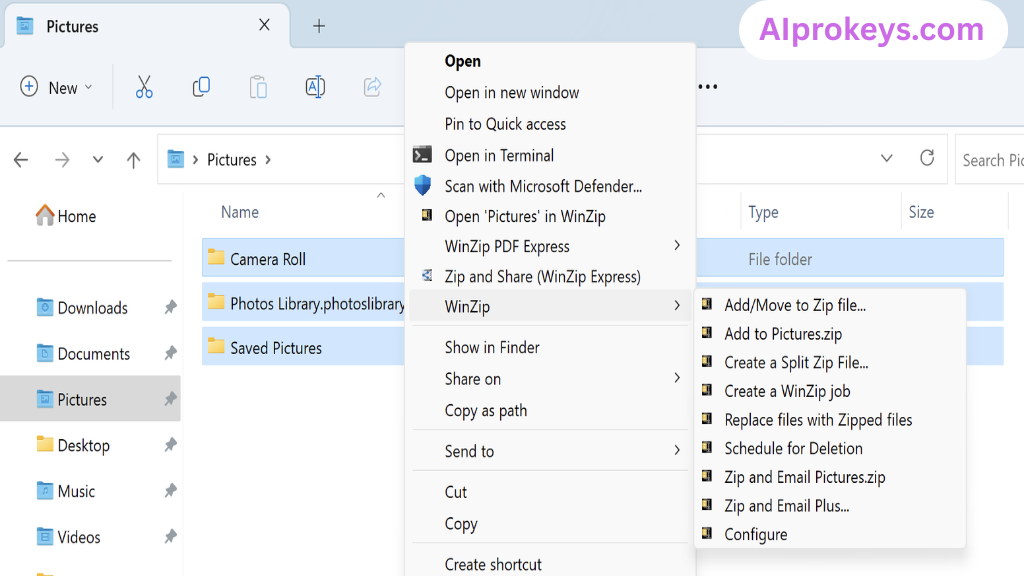
Task: Sort by the Type column header
Action: (763, 212)
